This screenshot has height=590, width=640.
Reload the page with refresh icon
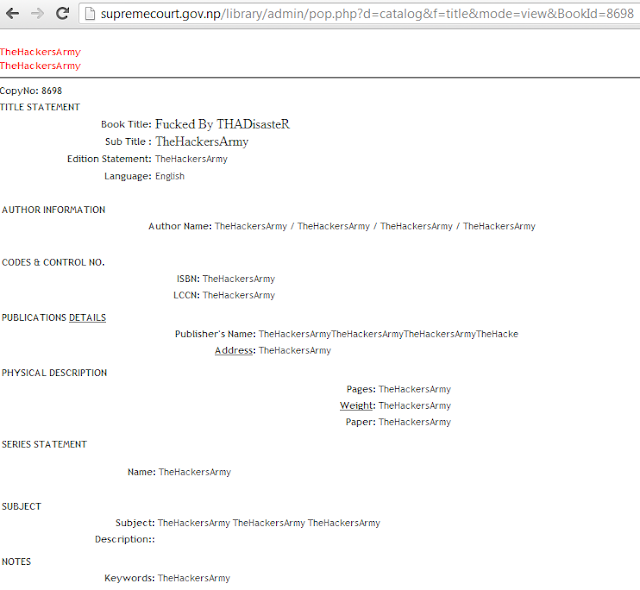pos(62,13)
